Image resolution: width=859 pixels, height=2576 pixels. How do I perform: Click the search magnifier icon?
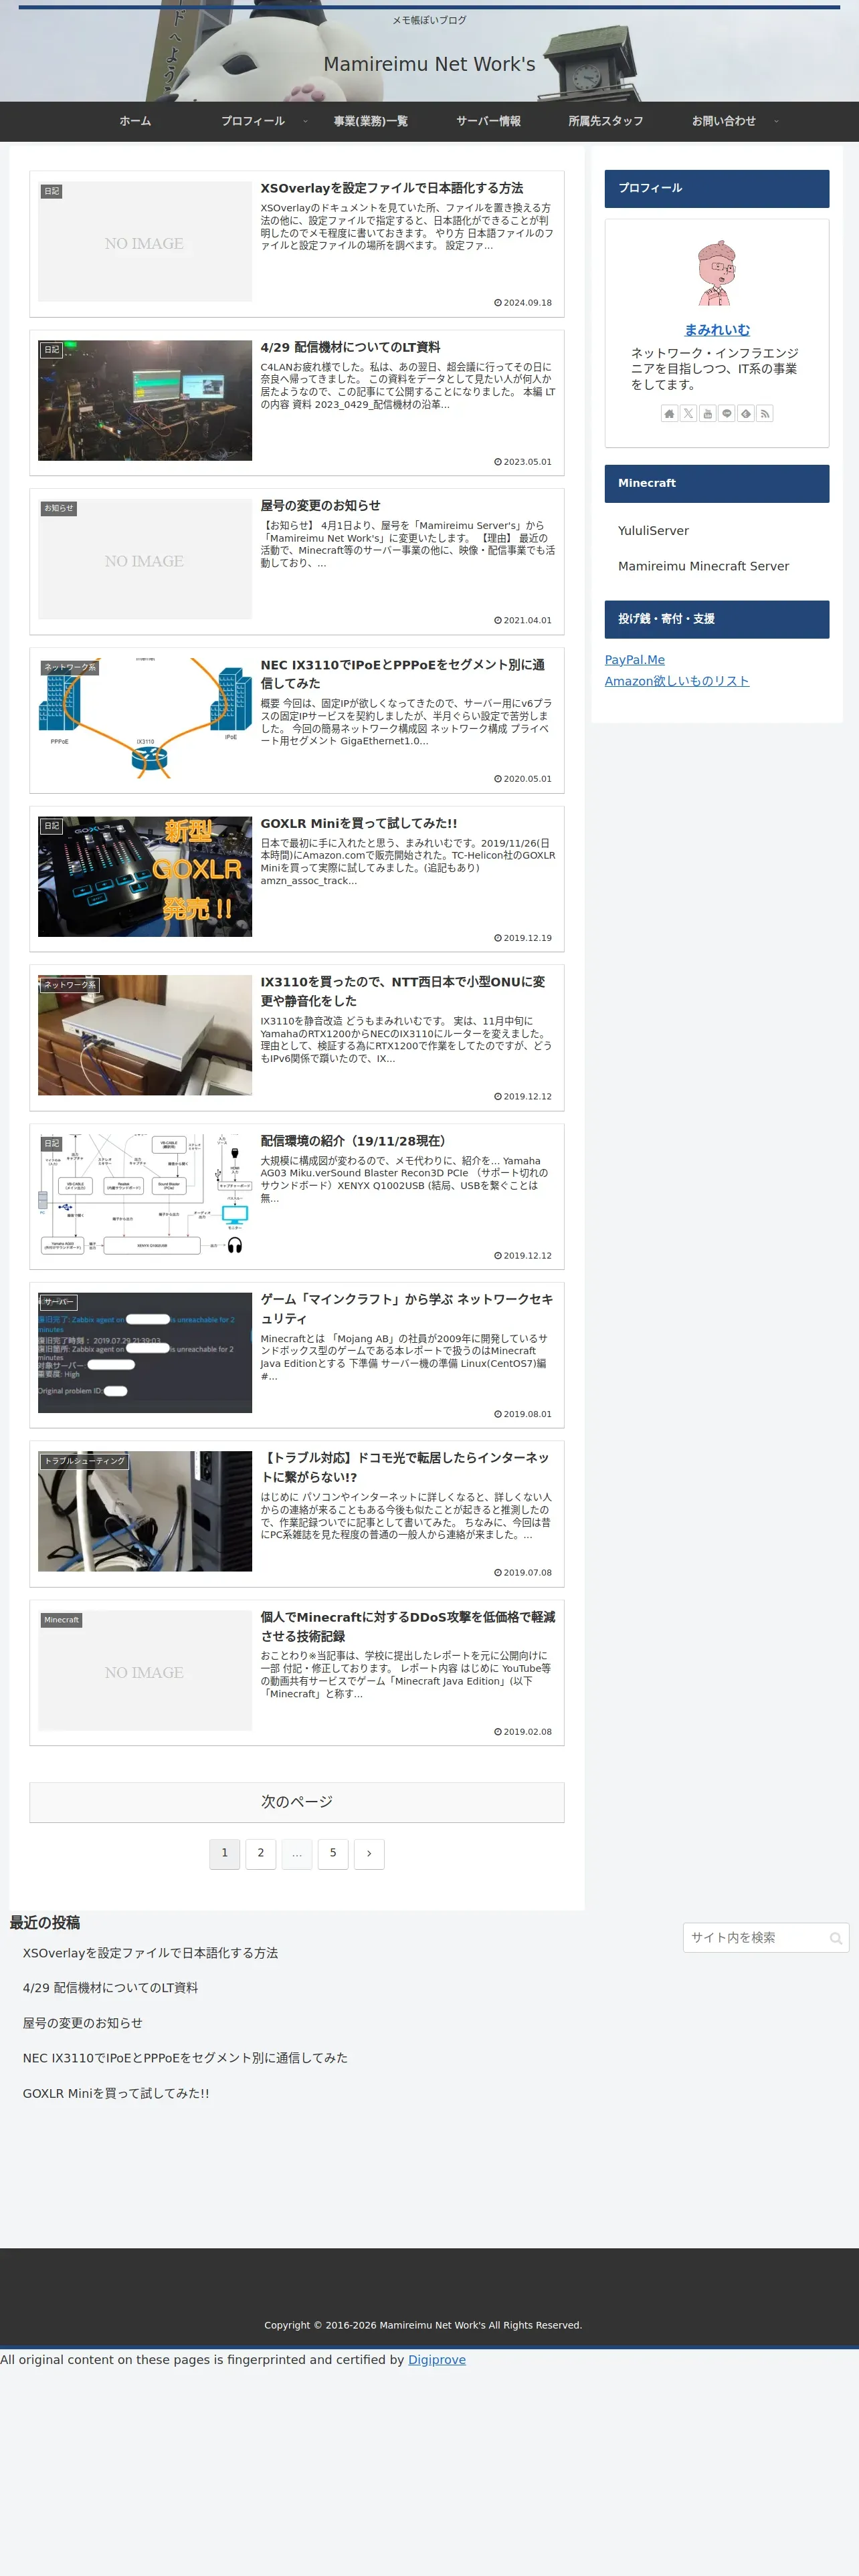(x=836, y=1938)
